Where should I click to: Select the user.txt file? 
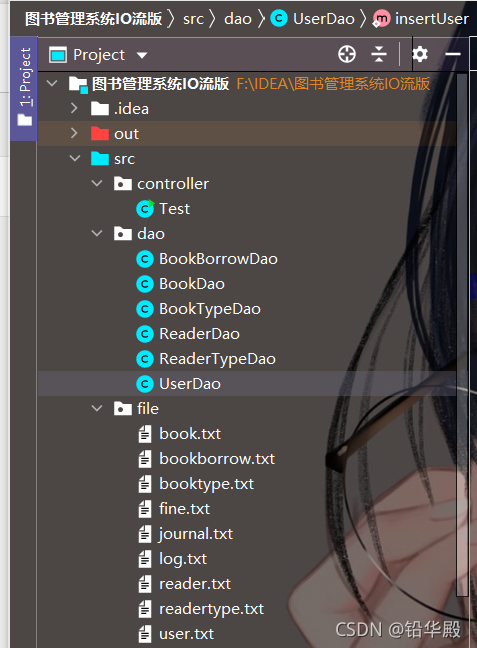pyautogui.click(x=186, y=634)
